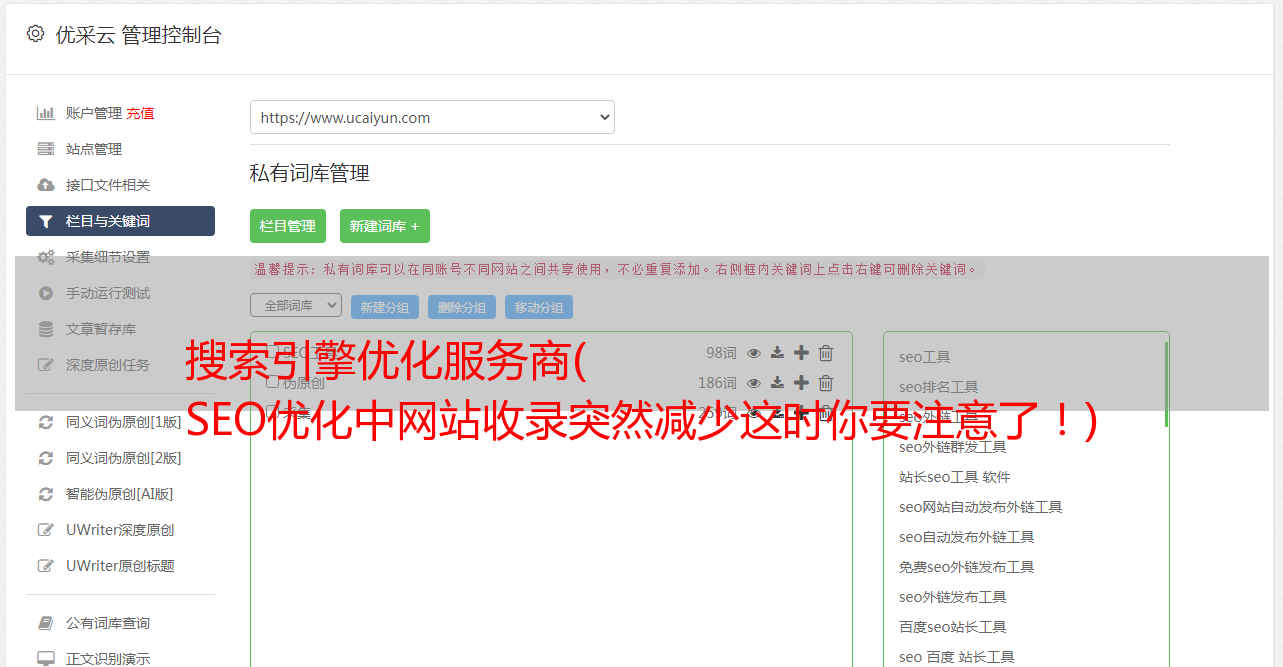The width and height of the screenshot is (1283, 667).
Task: Click the edit icon of 深度原创任务
Action: (46, 365)
